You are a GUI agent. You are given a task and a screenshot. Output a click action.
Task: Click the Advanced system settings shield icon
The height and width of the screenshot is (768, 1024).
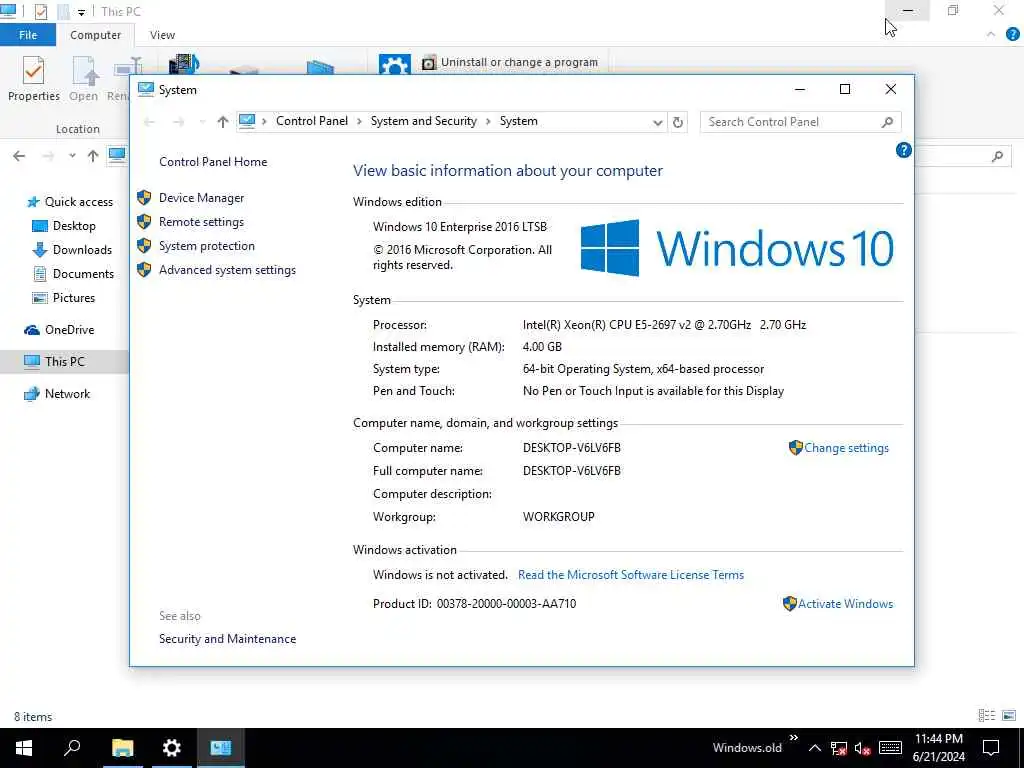[144, 270]
